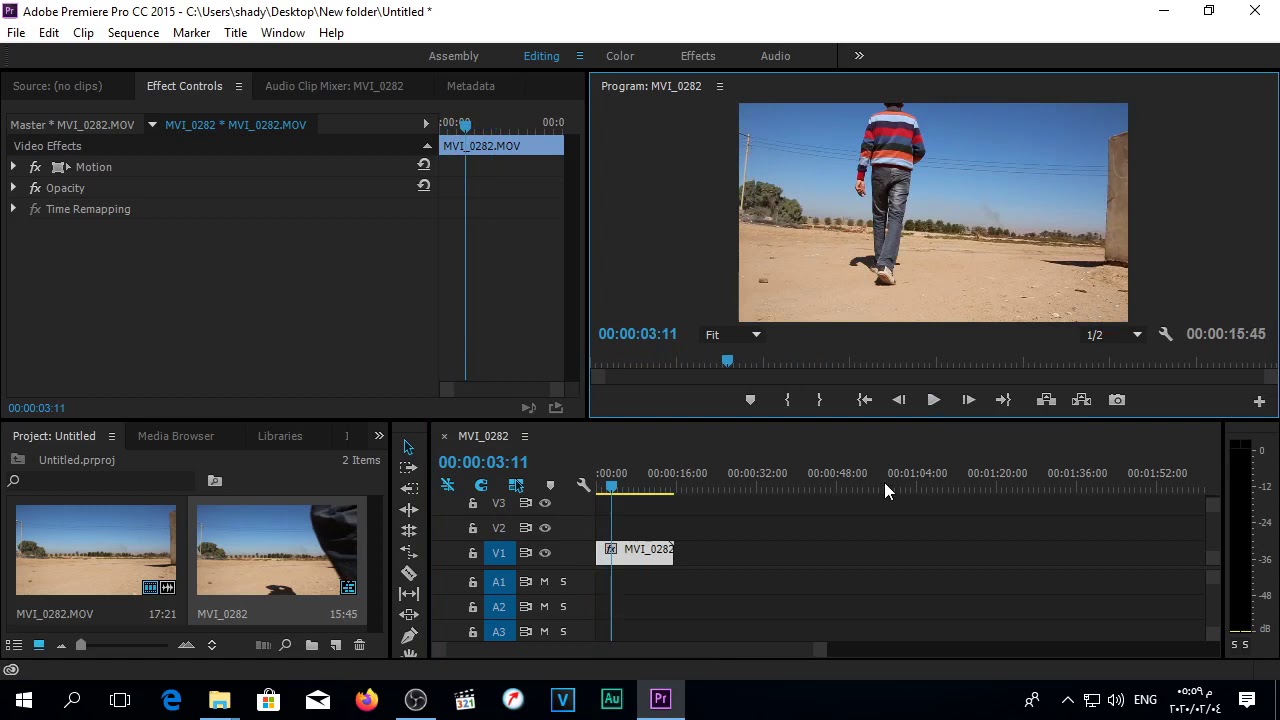Image resolution: width=1280 pixels, height=720 pixels.
Task: Open the Marker menu
Action: point(191,33)
